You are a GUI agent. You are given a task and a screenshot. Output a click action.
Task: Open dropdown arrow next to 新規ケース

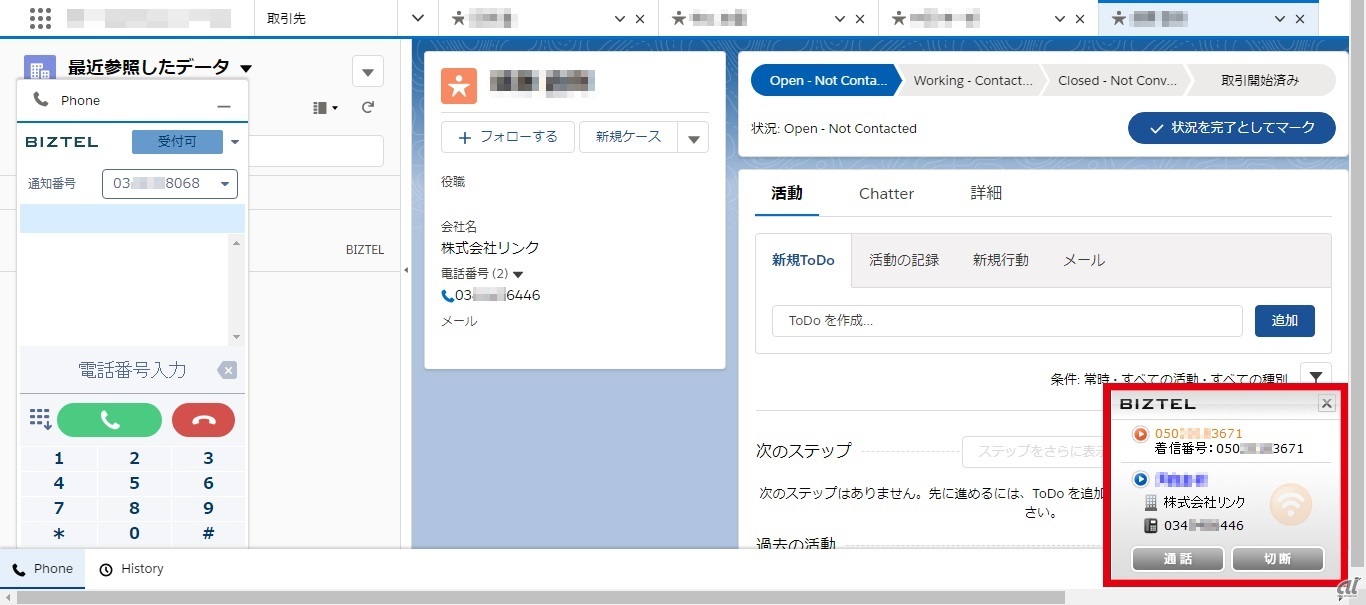tap(693, 139)
